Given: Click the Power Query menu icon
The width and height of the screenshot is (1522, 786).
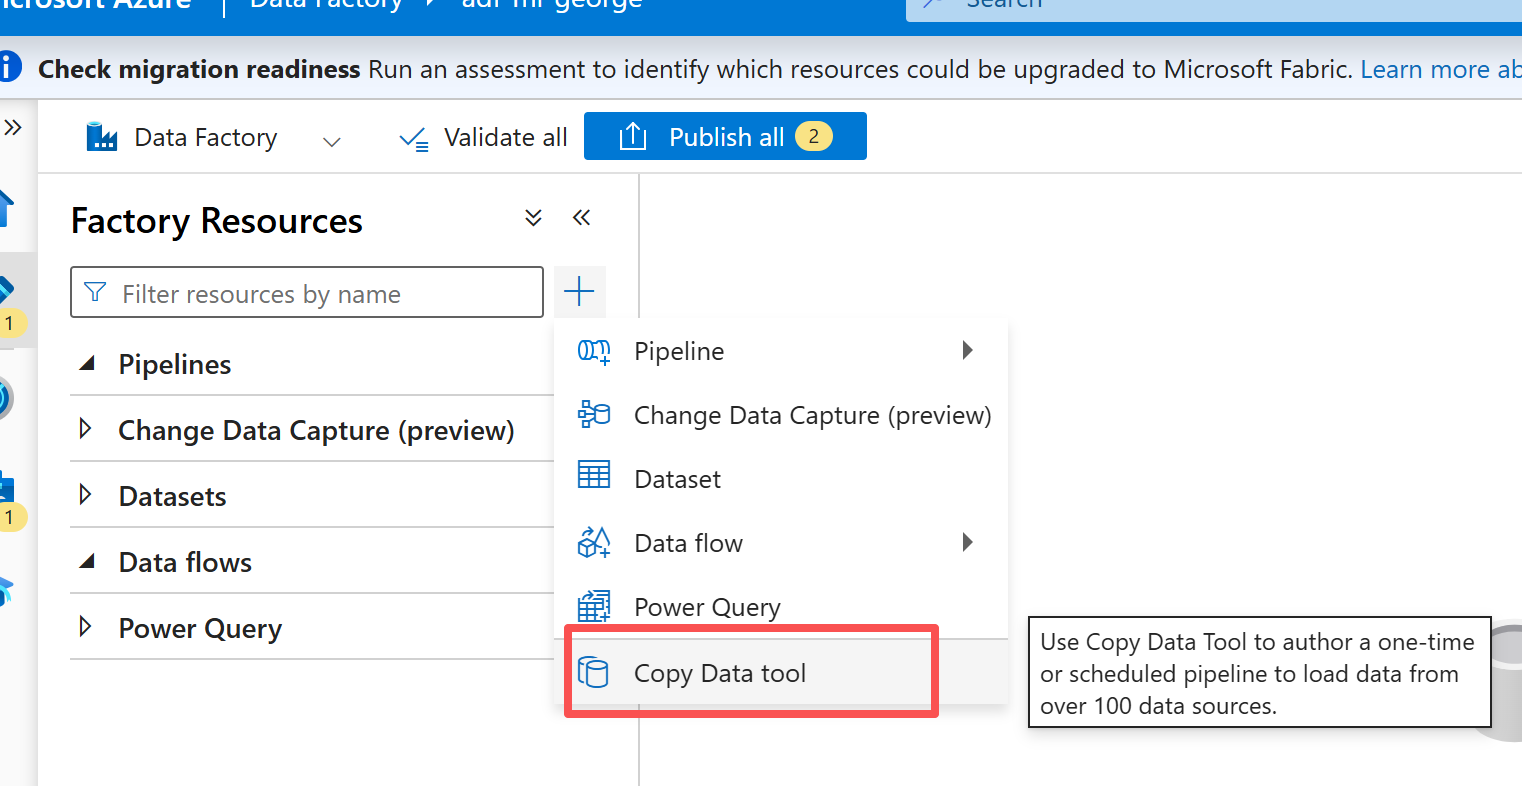Looking at the screenshot, I should 594,606.
